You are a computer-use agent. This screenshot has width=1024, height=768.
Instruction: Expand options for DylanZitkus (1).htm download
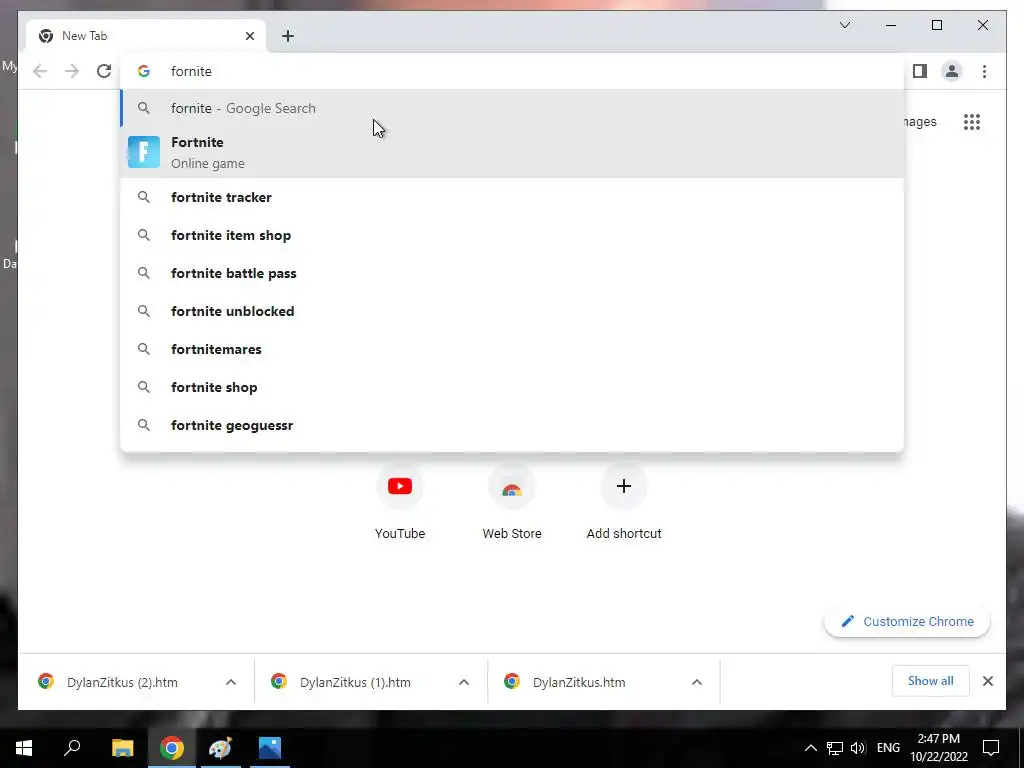coord(464,682)
